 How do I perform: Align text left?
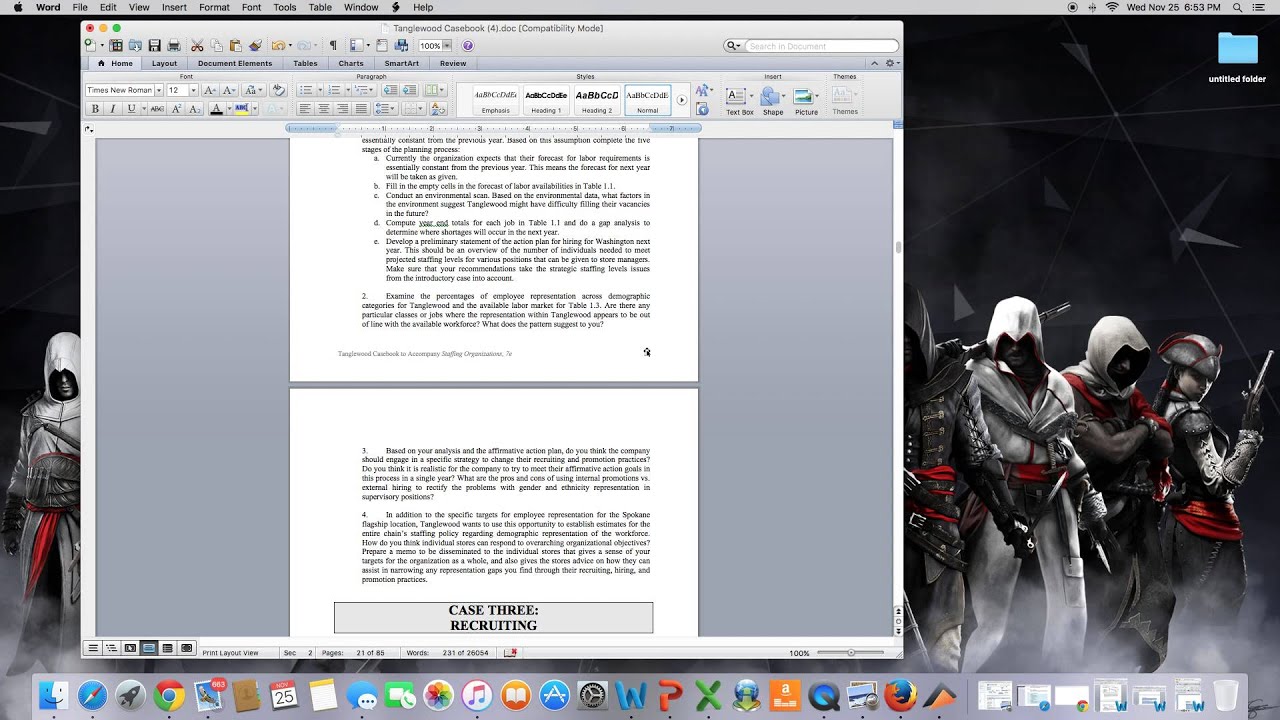(305, 108)
